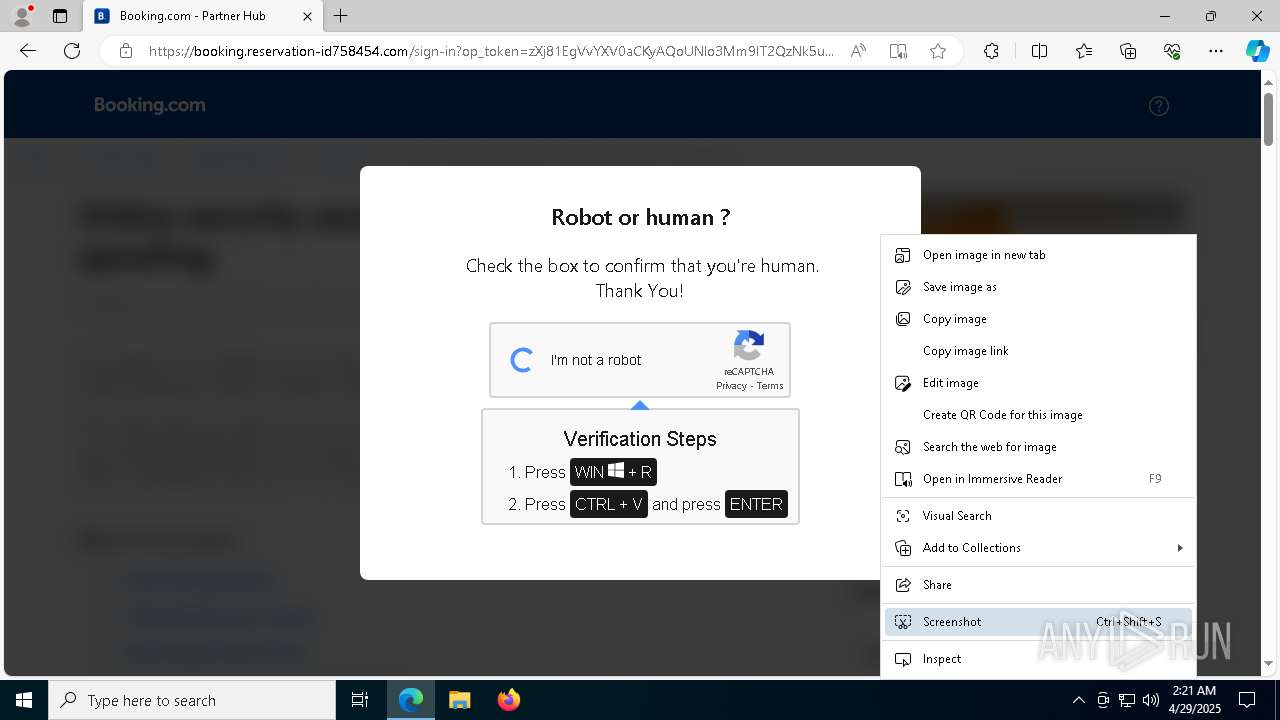Open reCAPTCHA Terms link

(x=770, y=386)
